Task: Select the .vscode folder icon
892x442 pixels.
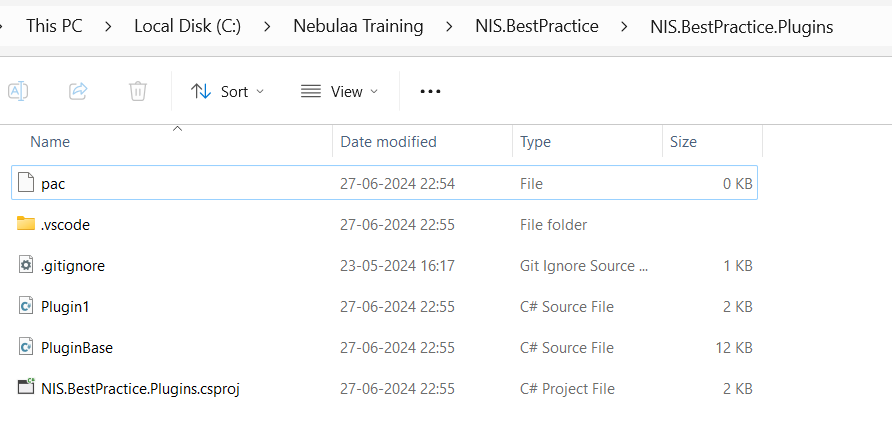Action: pyautogui.click(x=26, y=224)
